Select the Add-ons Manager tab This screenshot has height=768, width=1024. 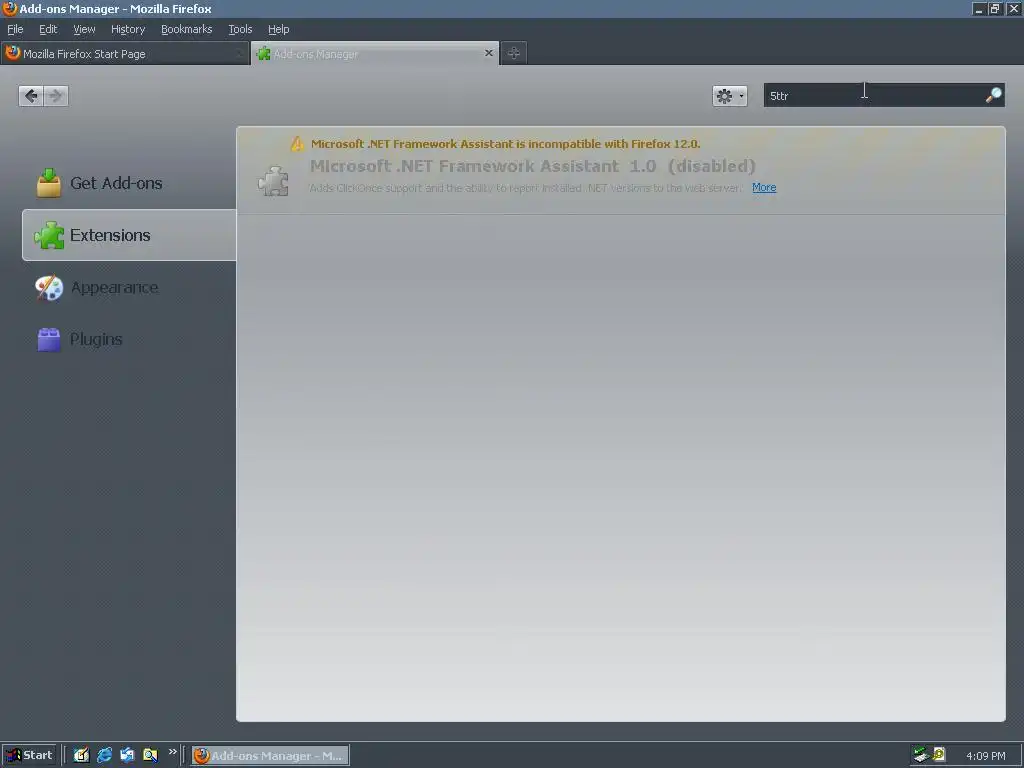coord(375,54)
